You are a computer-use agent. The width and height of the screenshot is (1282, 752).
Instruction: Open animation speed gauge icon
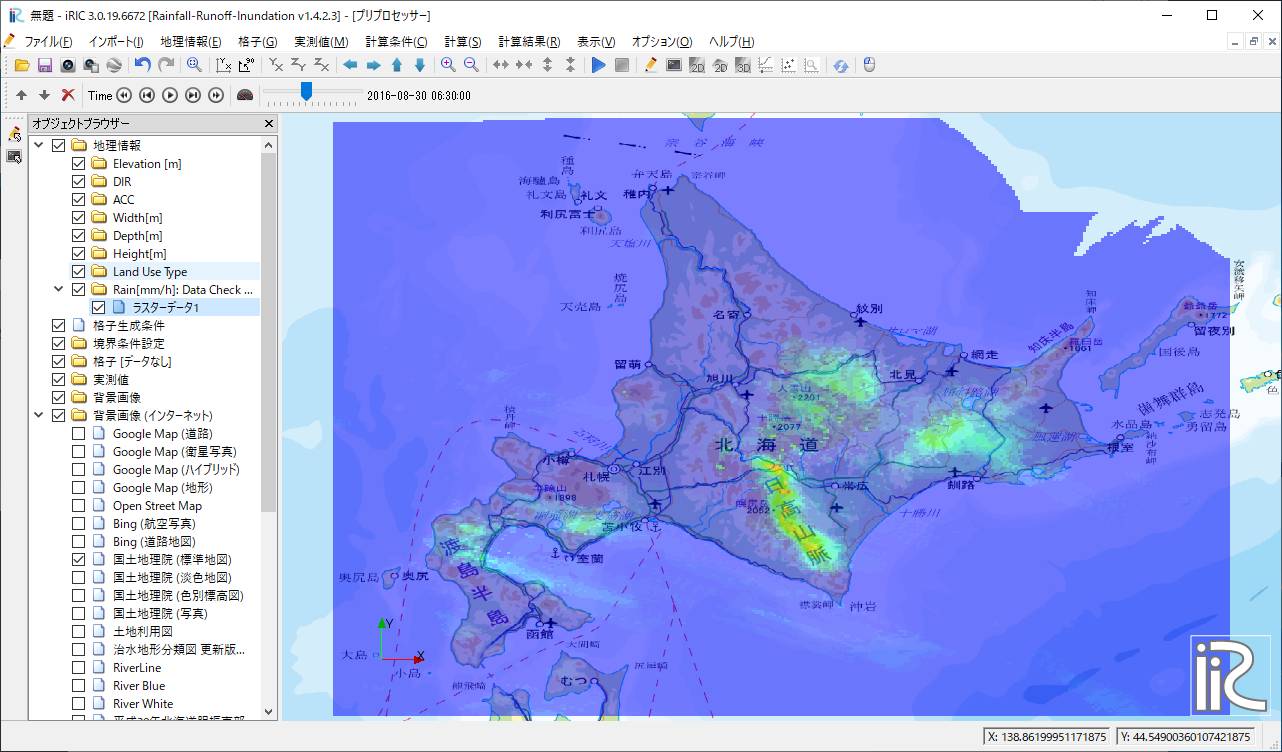(x=245, y=95)
